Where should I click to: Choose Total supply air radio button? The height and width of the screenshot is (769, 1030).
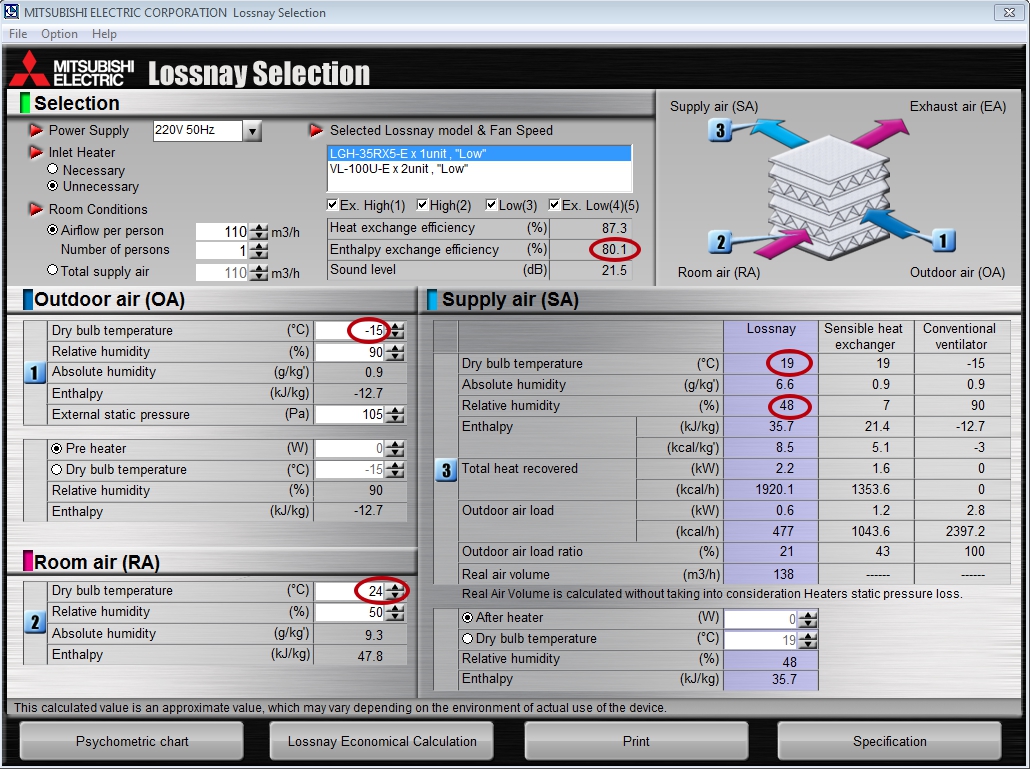[x=53, y=270]
